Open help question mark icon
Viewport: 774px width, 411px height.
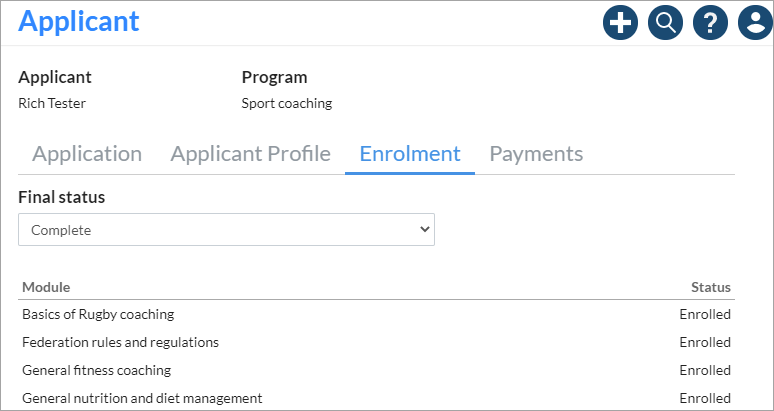pos(710,22)
